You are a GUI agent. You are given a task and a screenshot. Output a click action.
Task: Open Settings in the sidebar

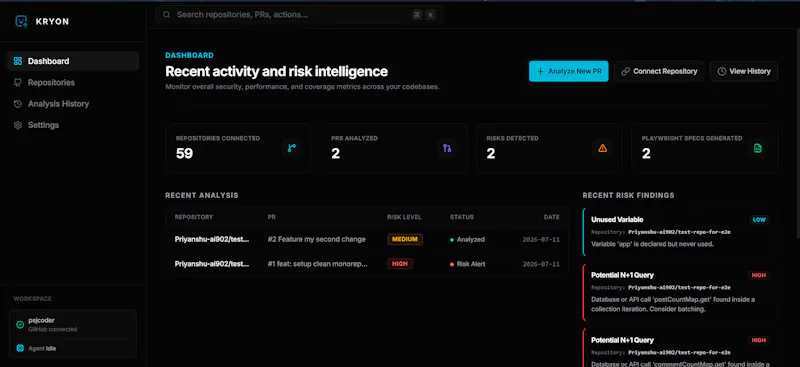[x=73, y=125]
